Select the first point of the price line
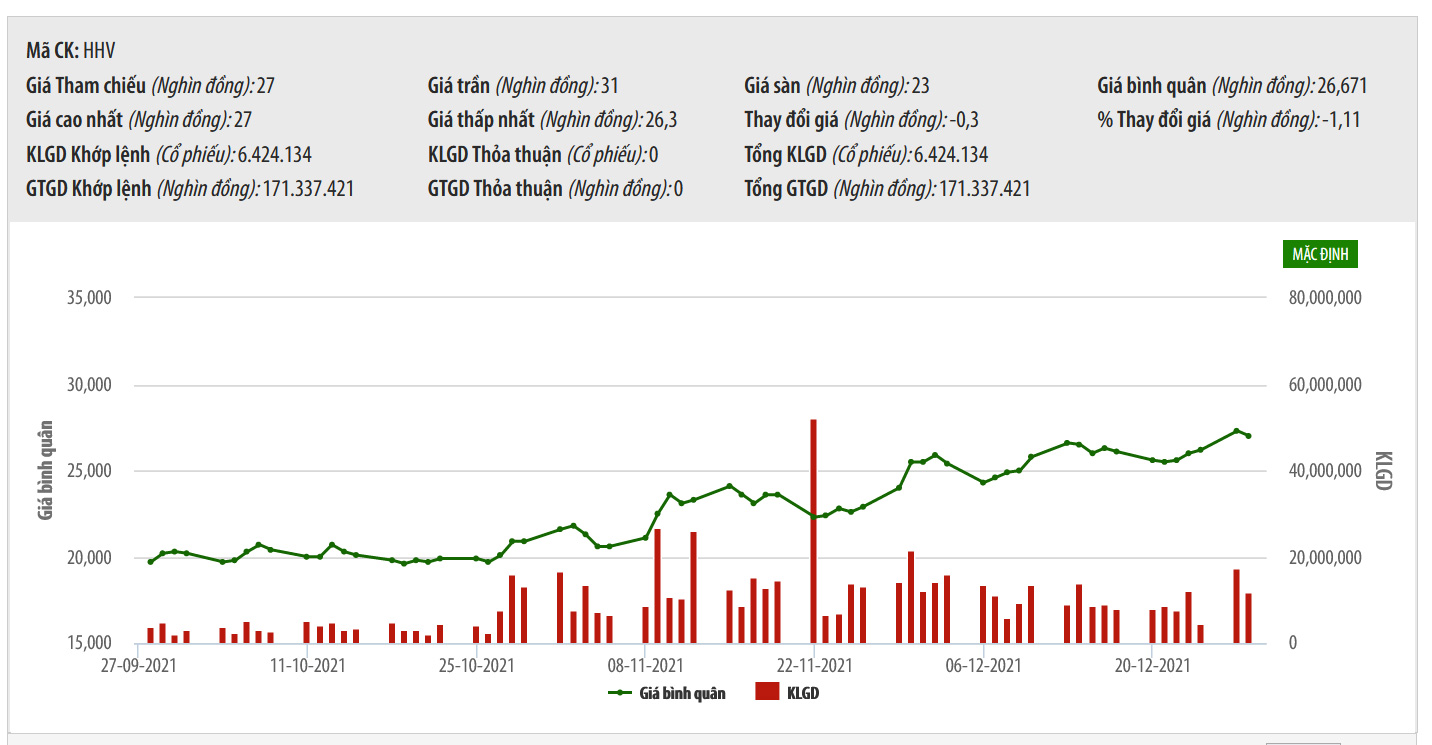Screen dimensions: 1432x745 [x=151, y=562]
